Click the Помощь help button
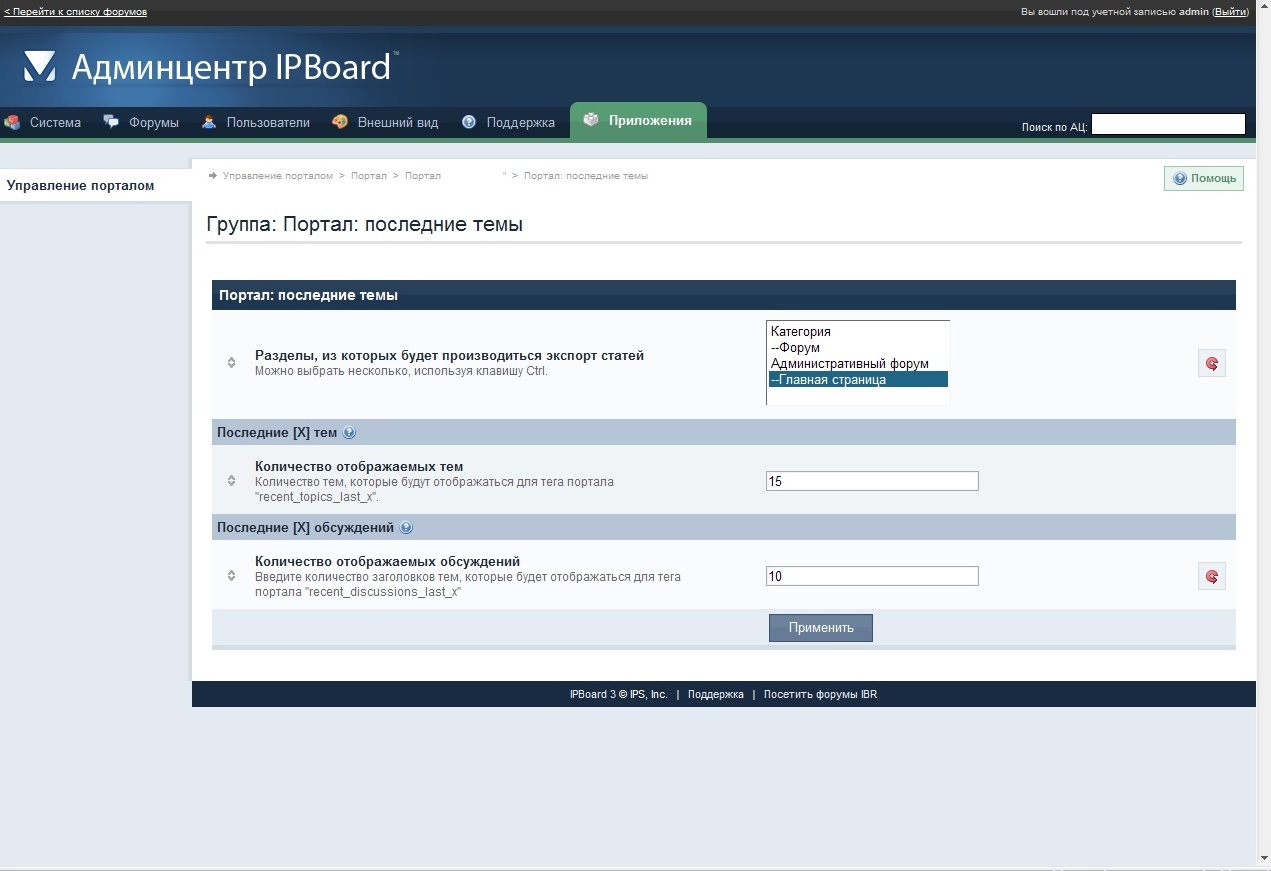The image size is (1271, 871). click(1204, 178)
